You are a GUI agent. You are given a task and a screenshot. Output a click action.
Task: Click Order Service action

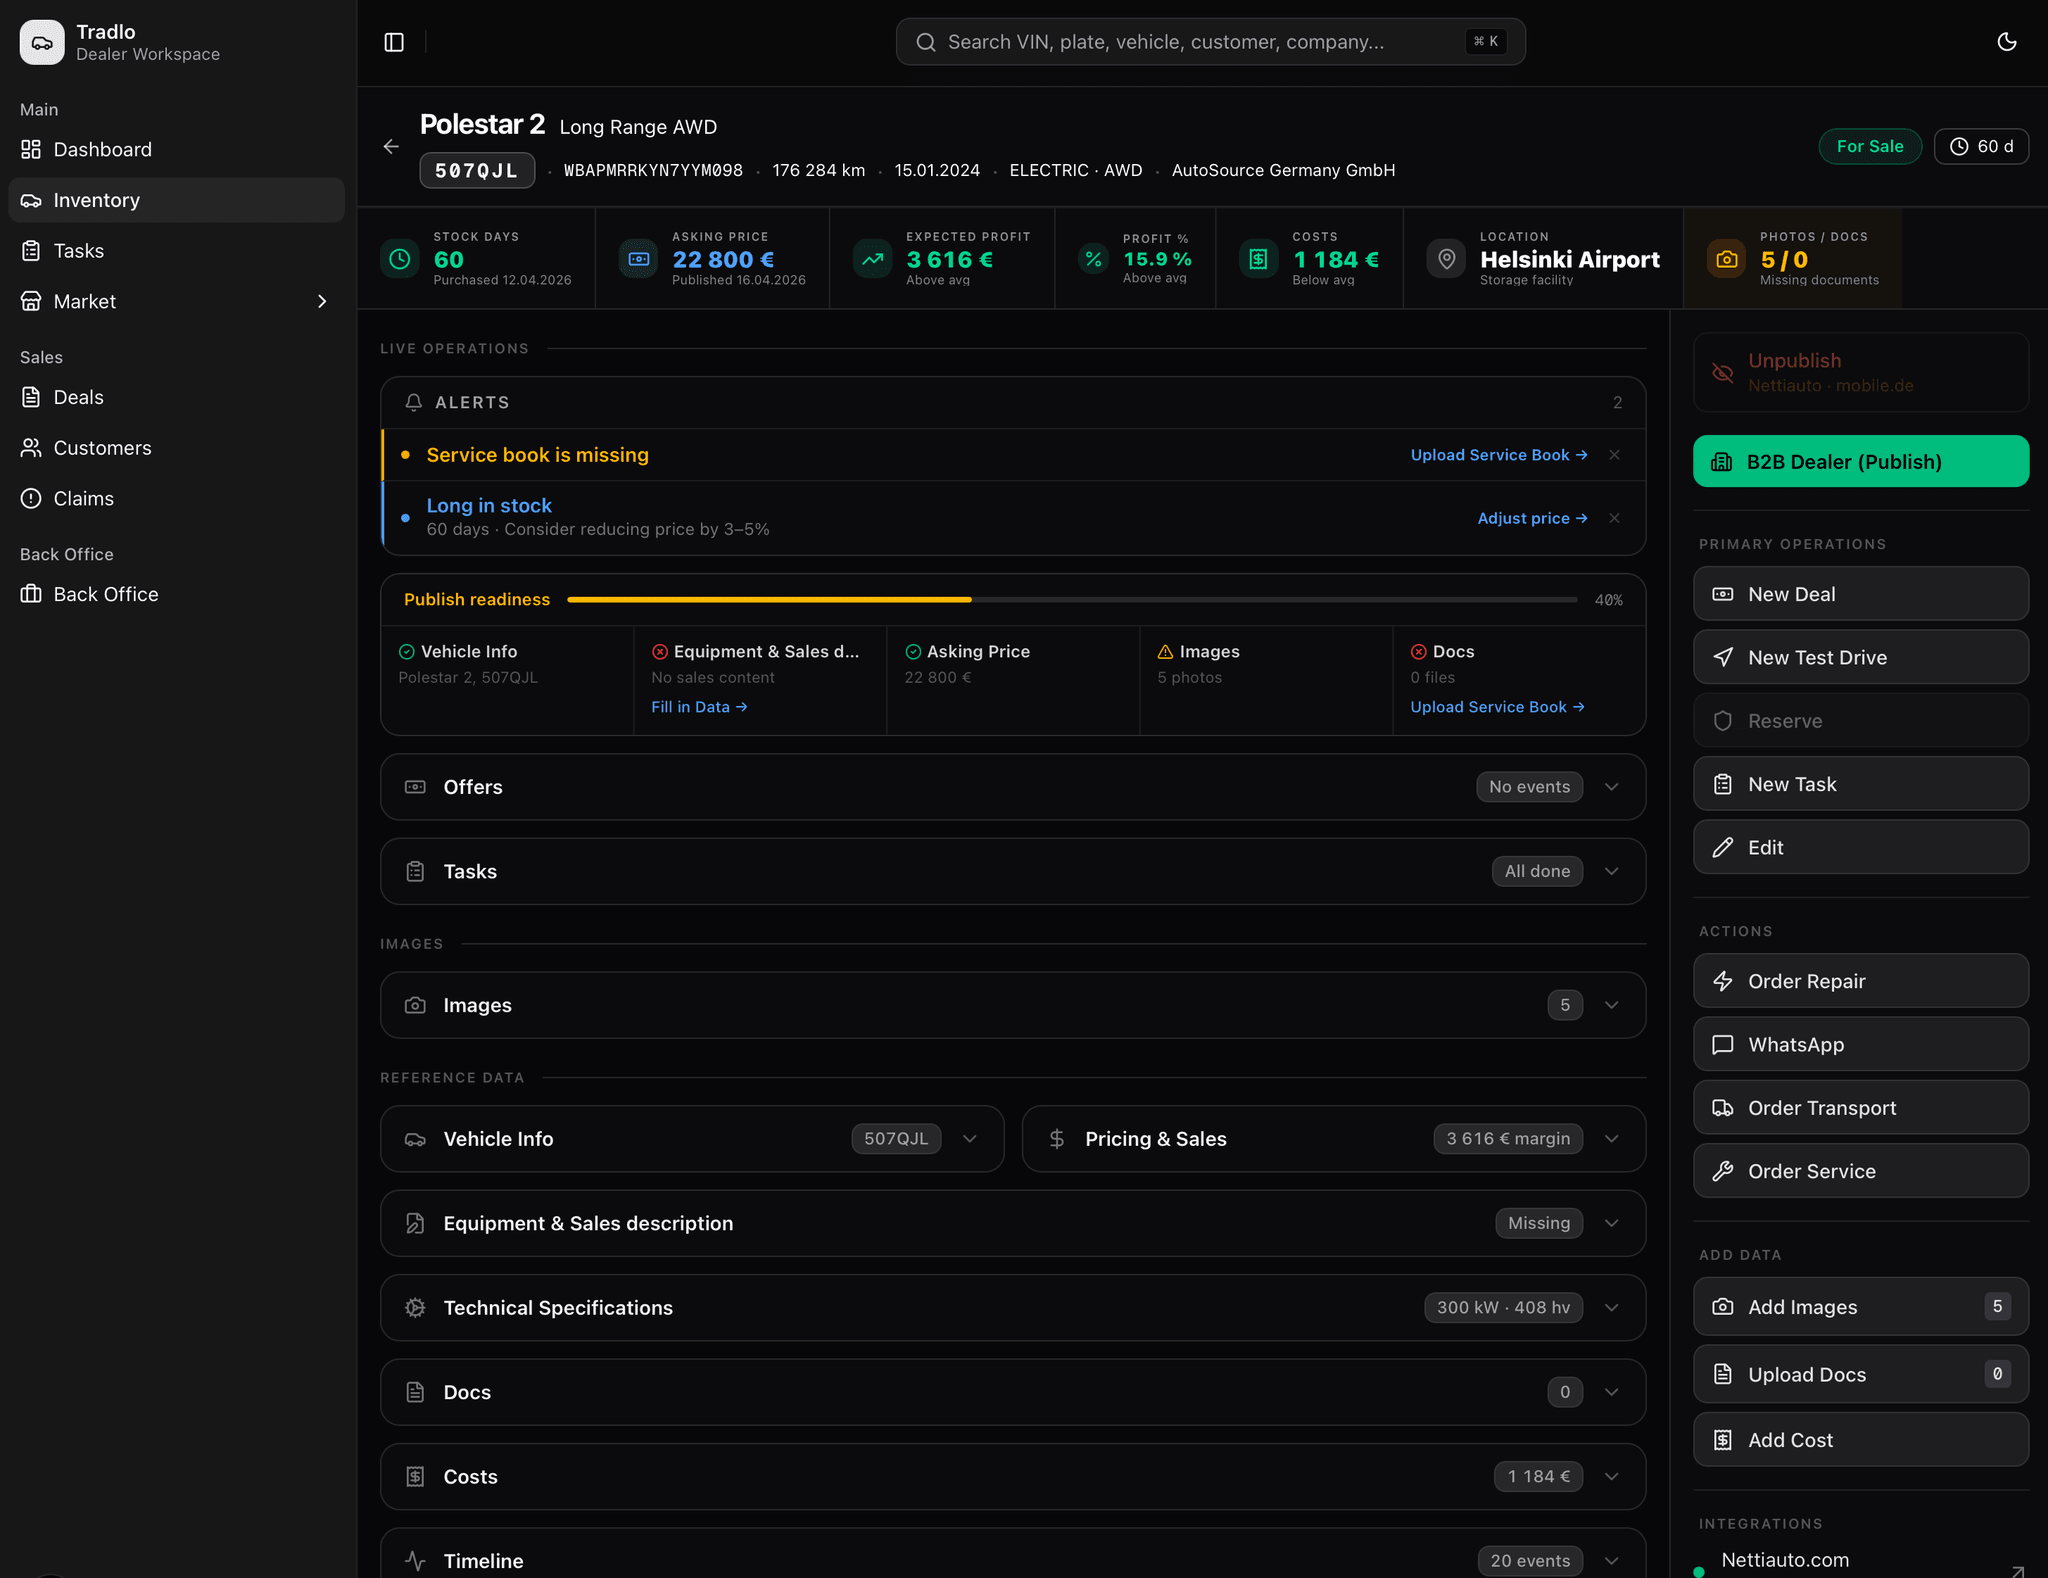(1861, 1171)
